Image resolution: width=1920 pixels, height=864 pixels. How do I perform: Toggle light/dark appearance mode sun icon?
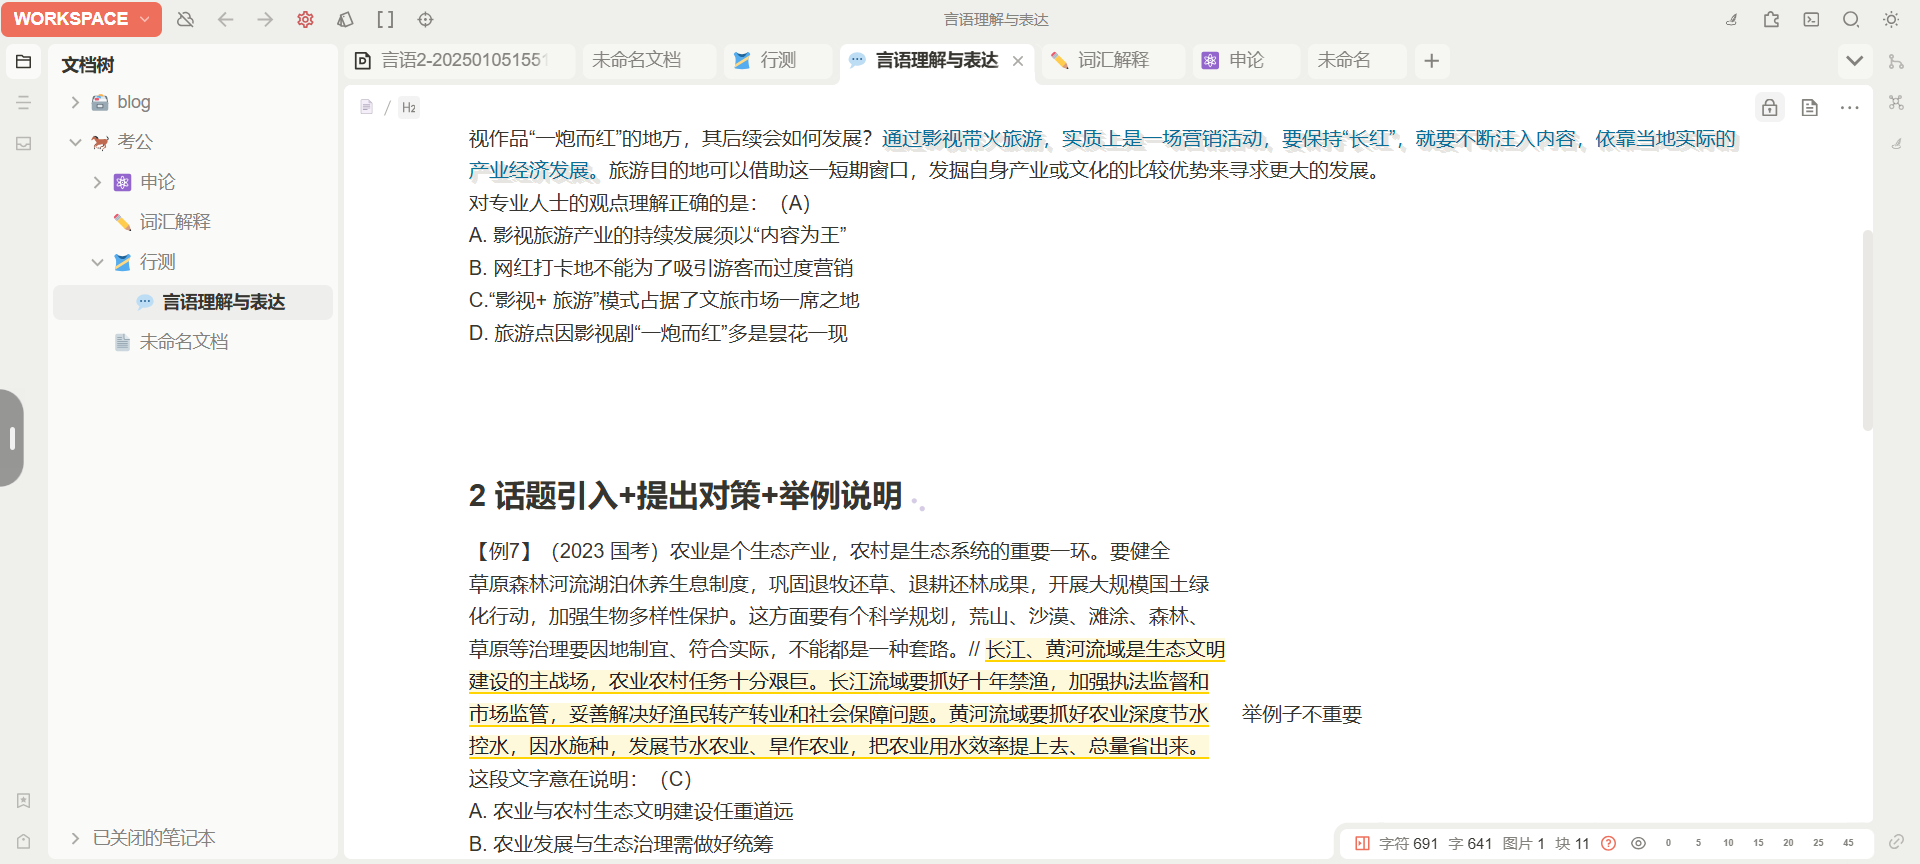[x=1891, y=19]
